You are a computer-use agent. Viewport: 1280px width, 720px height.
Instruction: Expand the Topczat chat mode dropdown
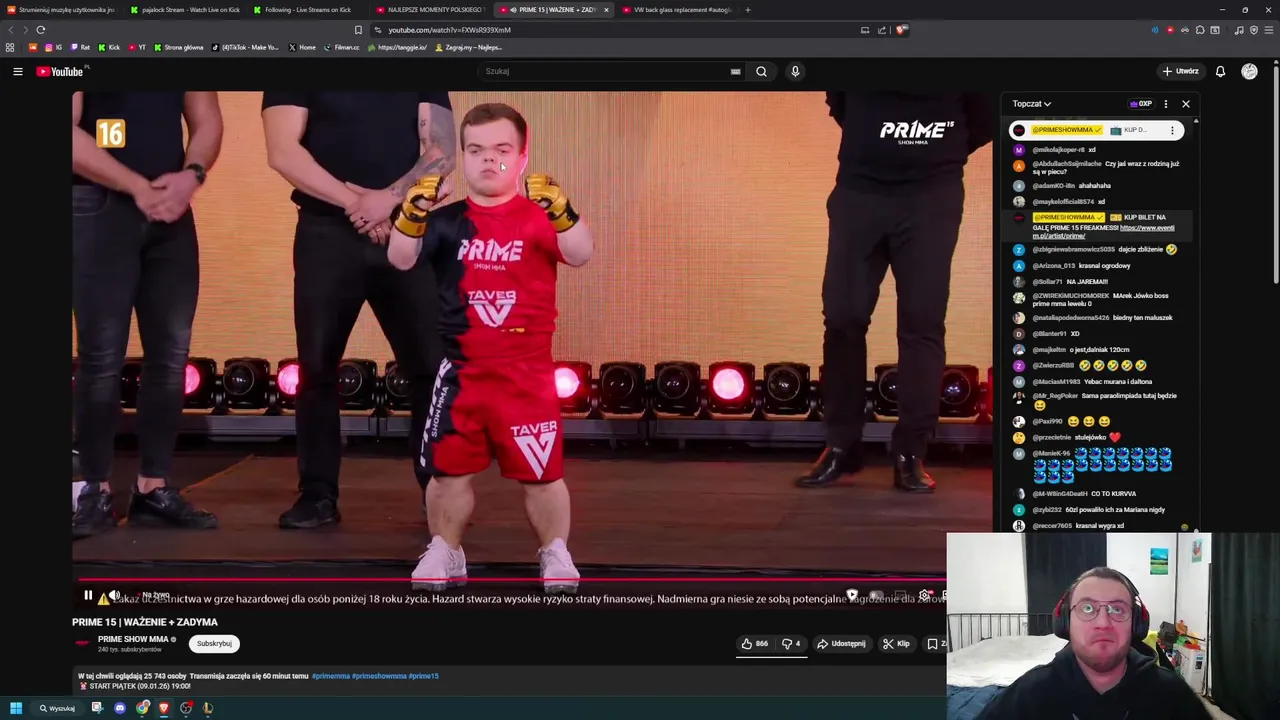(1031, 104)
